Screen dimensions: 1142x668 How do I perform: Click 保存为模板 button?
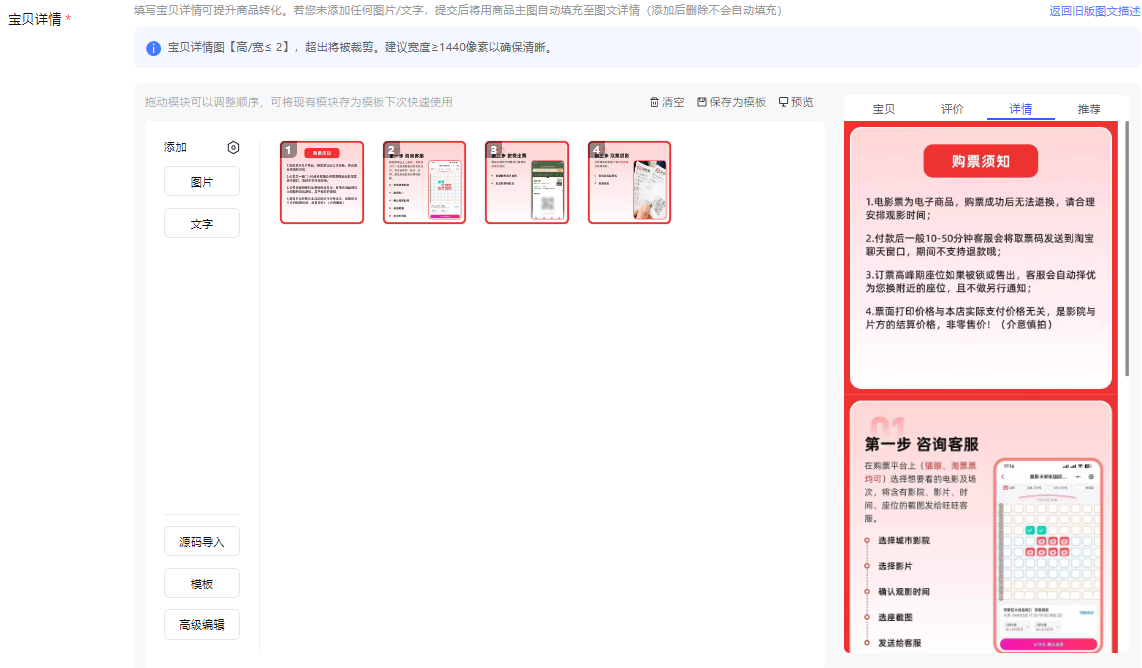[731, 102]
